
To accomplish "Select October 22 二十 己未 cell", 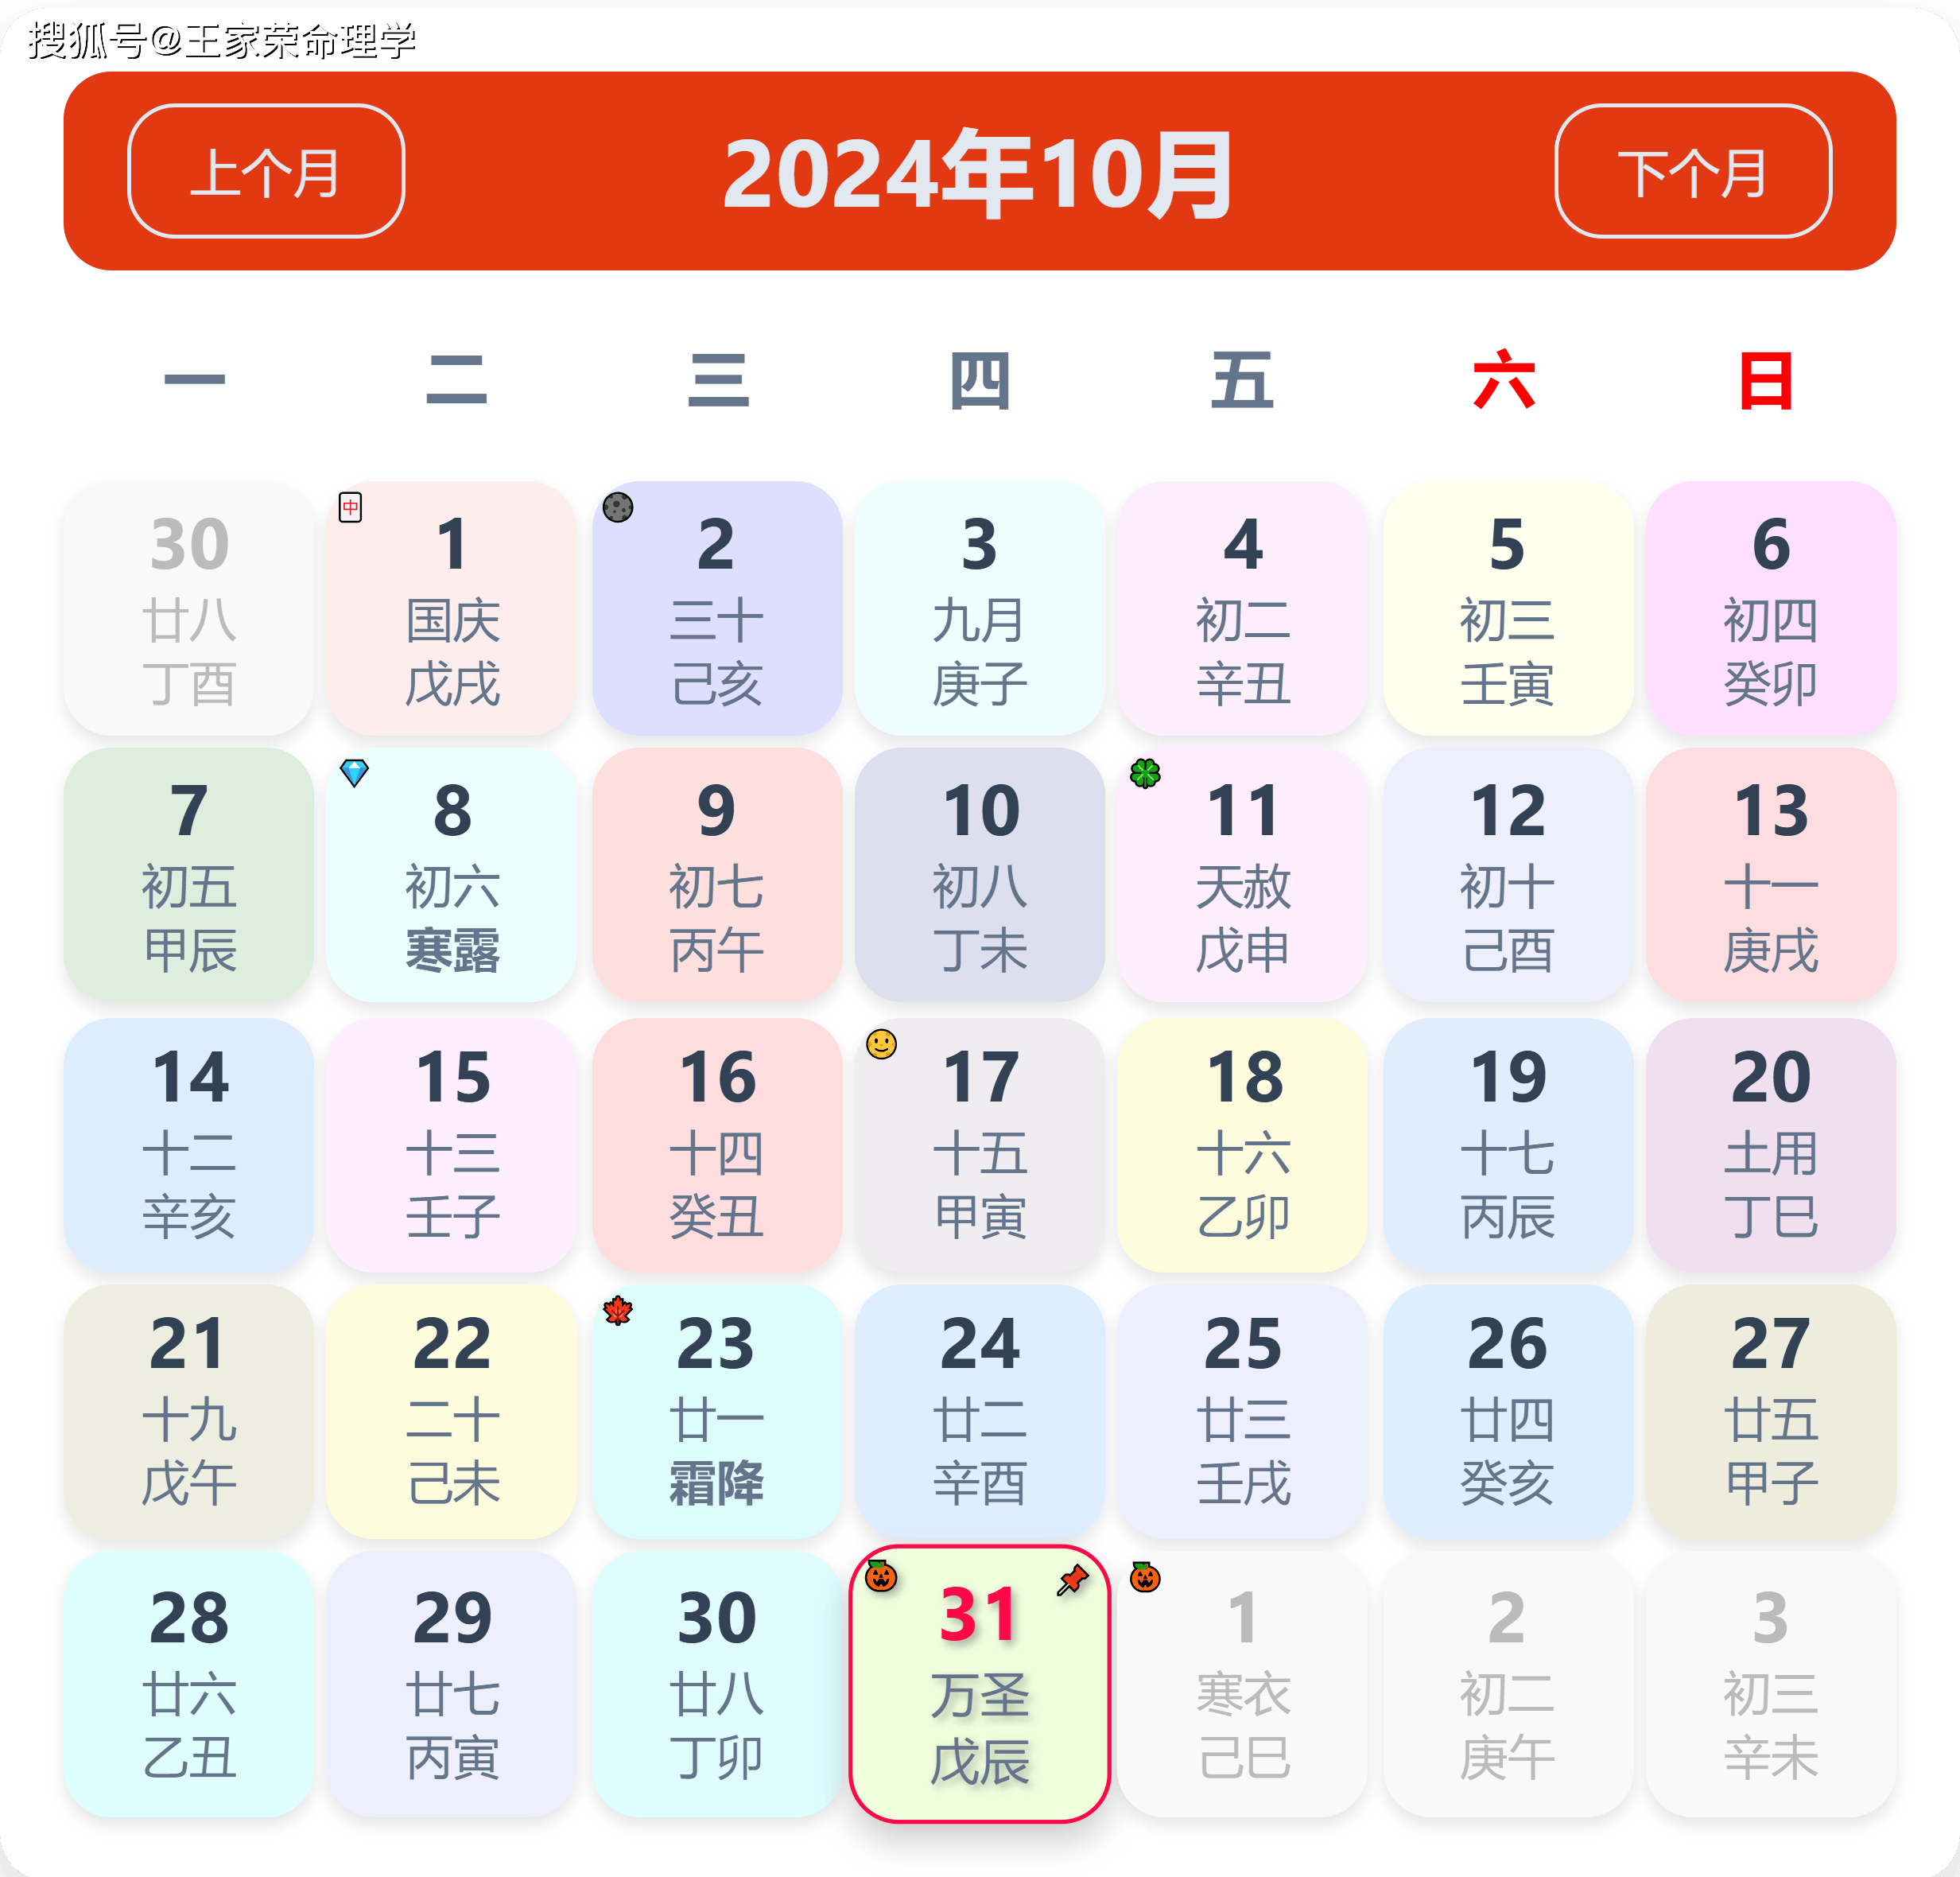I will point(452,1412).
